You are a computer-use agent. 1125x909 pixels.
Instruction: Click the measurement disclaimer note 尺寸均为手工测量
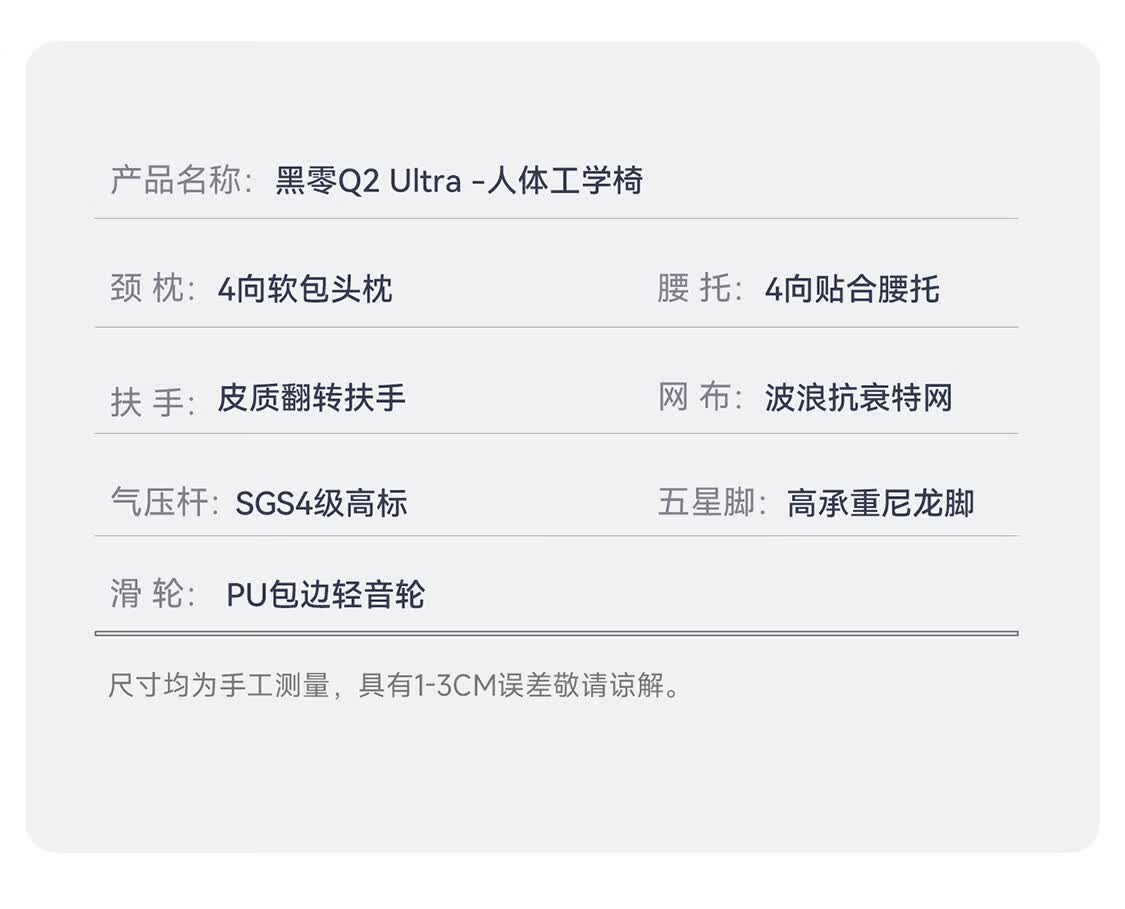(x=219, y=686)
